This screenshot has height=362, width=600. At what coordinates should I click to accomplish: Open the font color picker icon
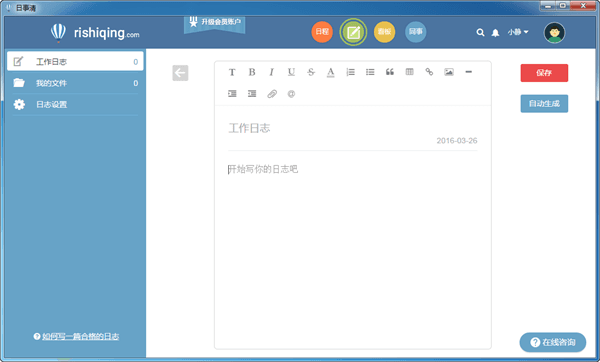[331, 72]
